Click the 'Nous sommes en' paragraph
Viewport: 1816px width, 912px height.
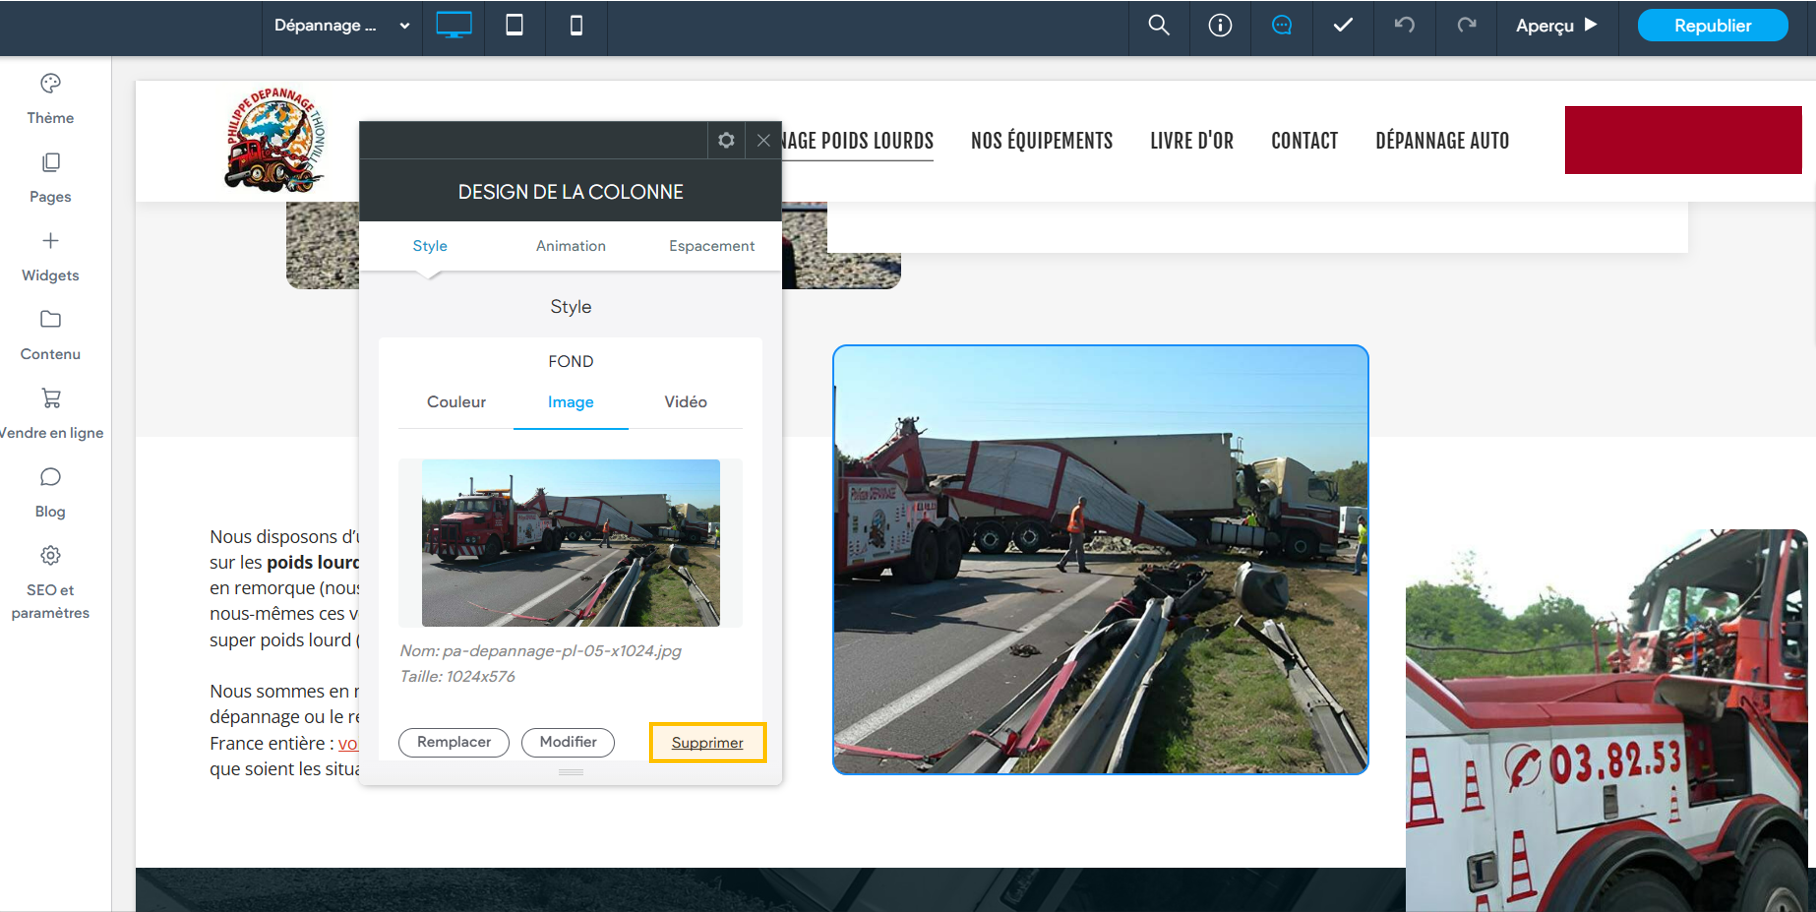pos(284,730)
